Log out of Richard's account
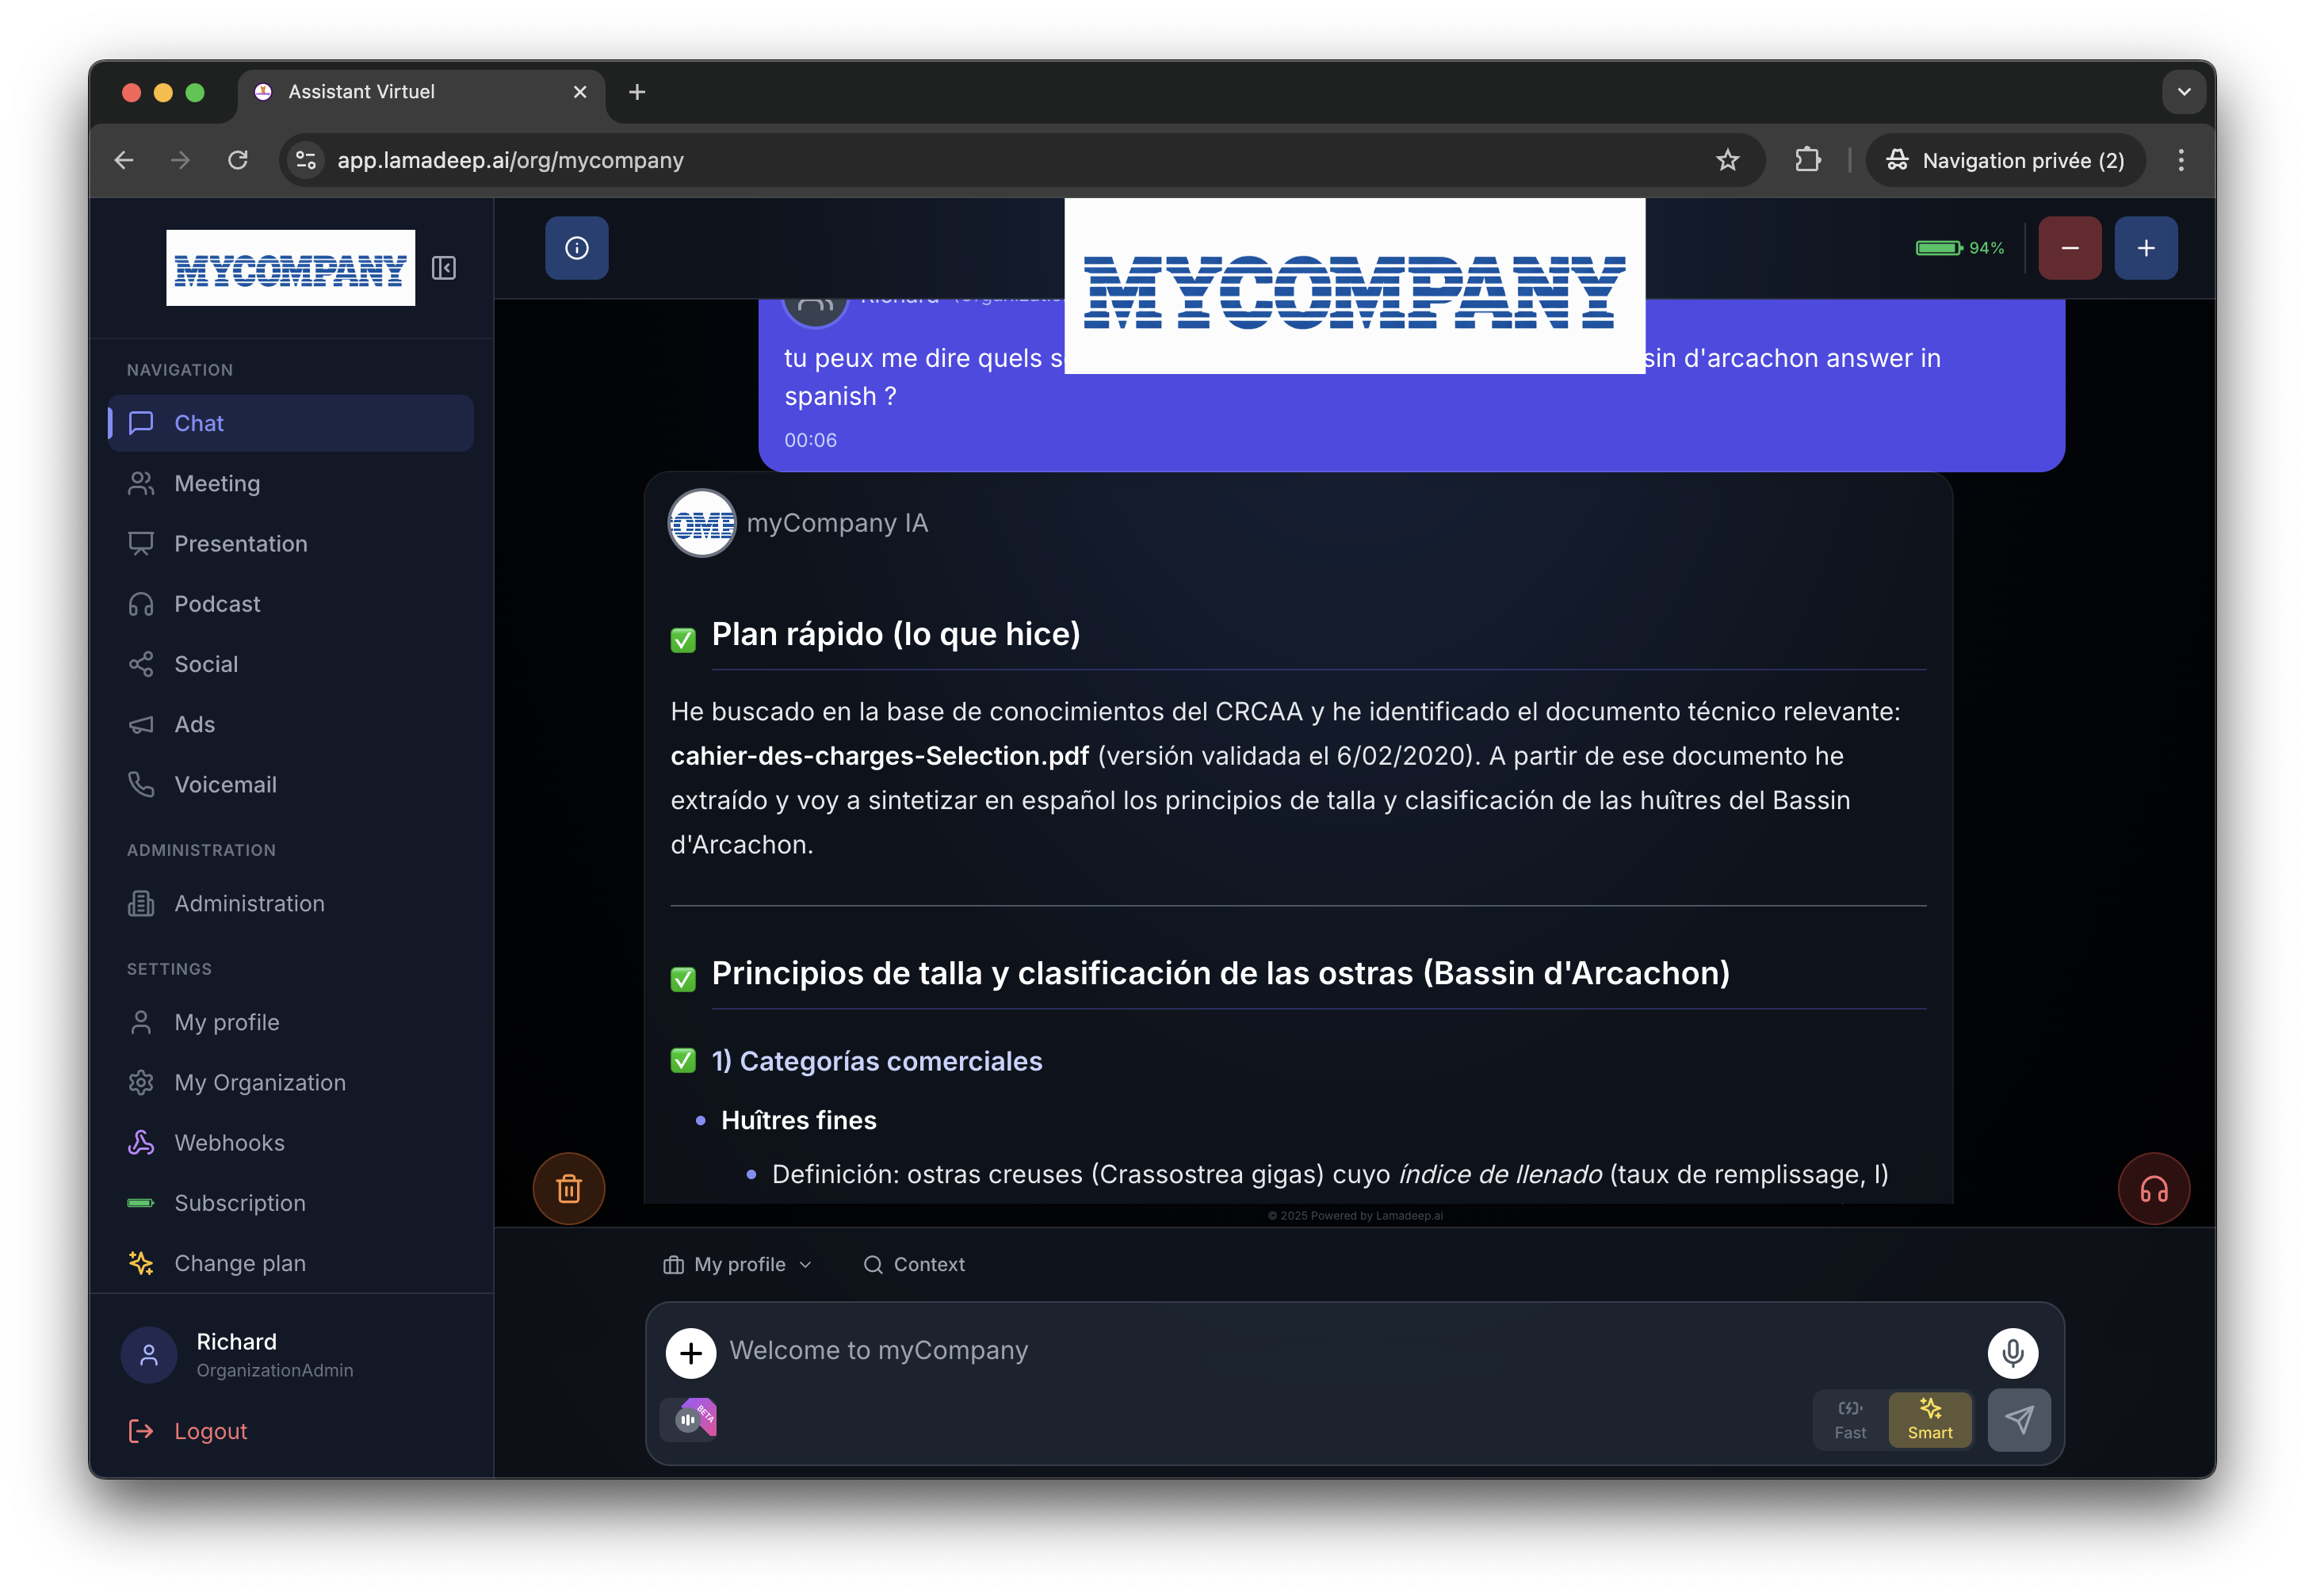This screenshot has width=2305, height=1596. click(x=209, y=1430)
